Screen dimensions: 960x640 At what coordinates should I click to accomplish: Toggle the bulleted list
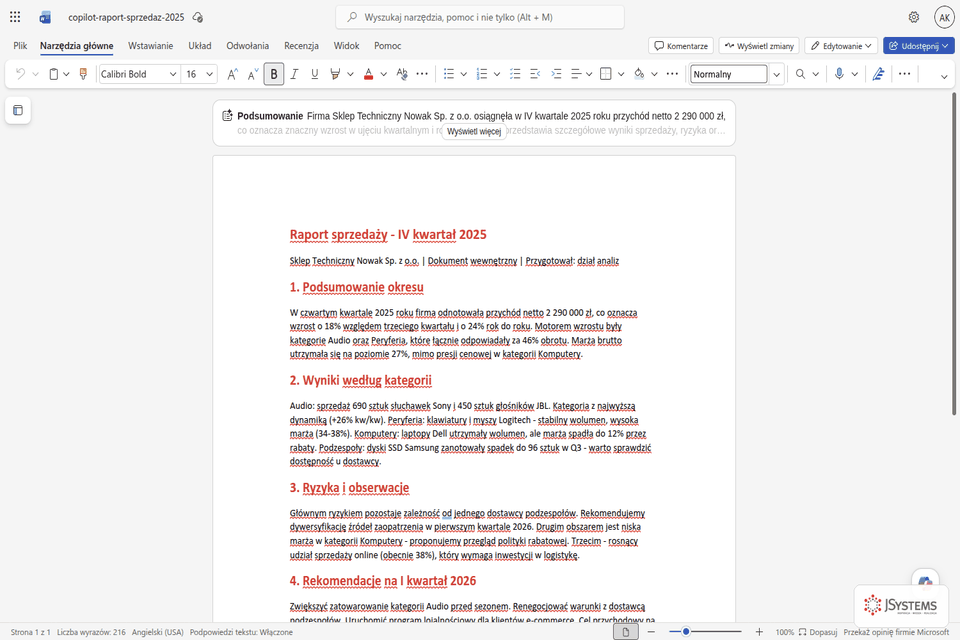(449, 74)
